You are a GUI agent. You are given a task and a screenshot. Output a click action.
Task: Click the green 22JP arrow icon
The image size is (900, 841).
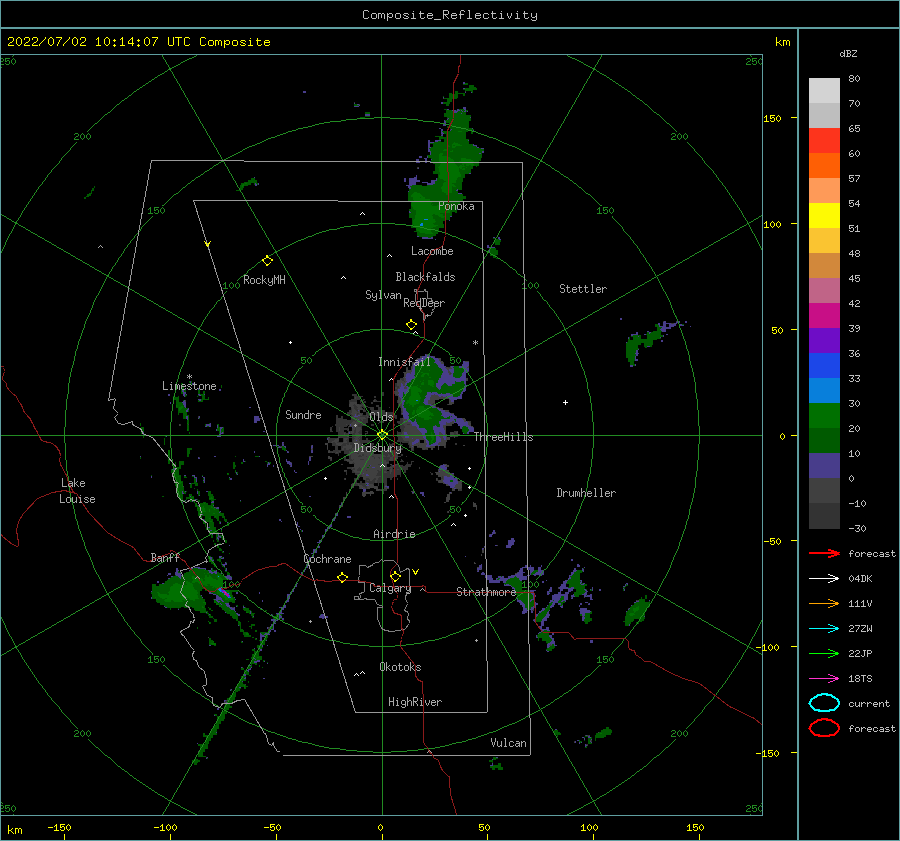(824, 653)
